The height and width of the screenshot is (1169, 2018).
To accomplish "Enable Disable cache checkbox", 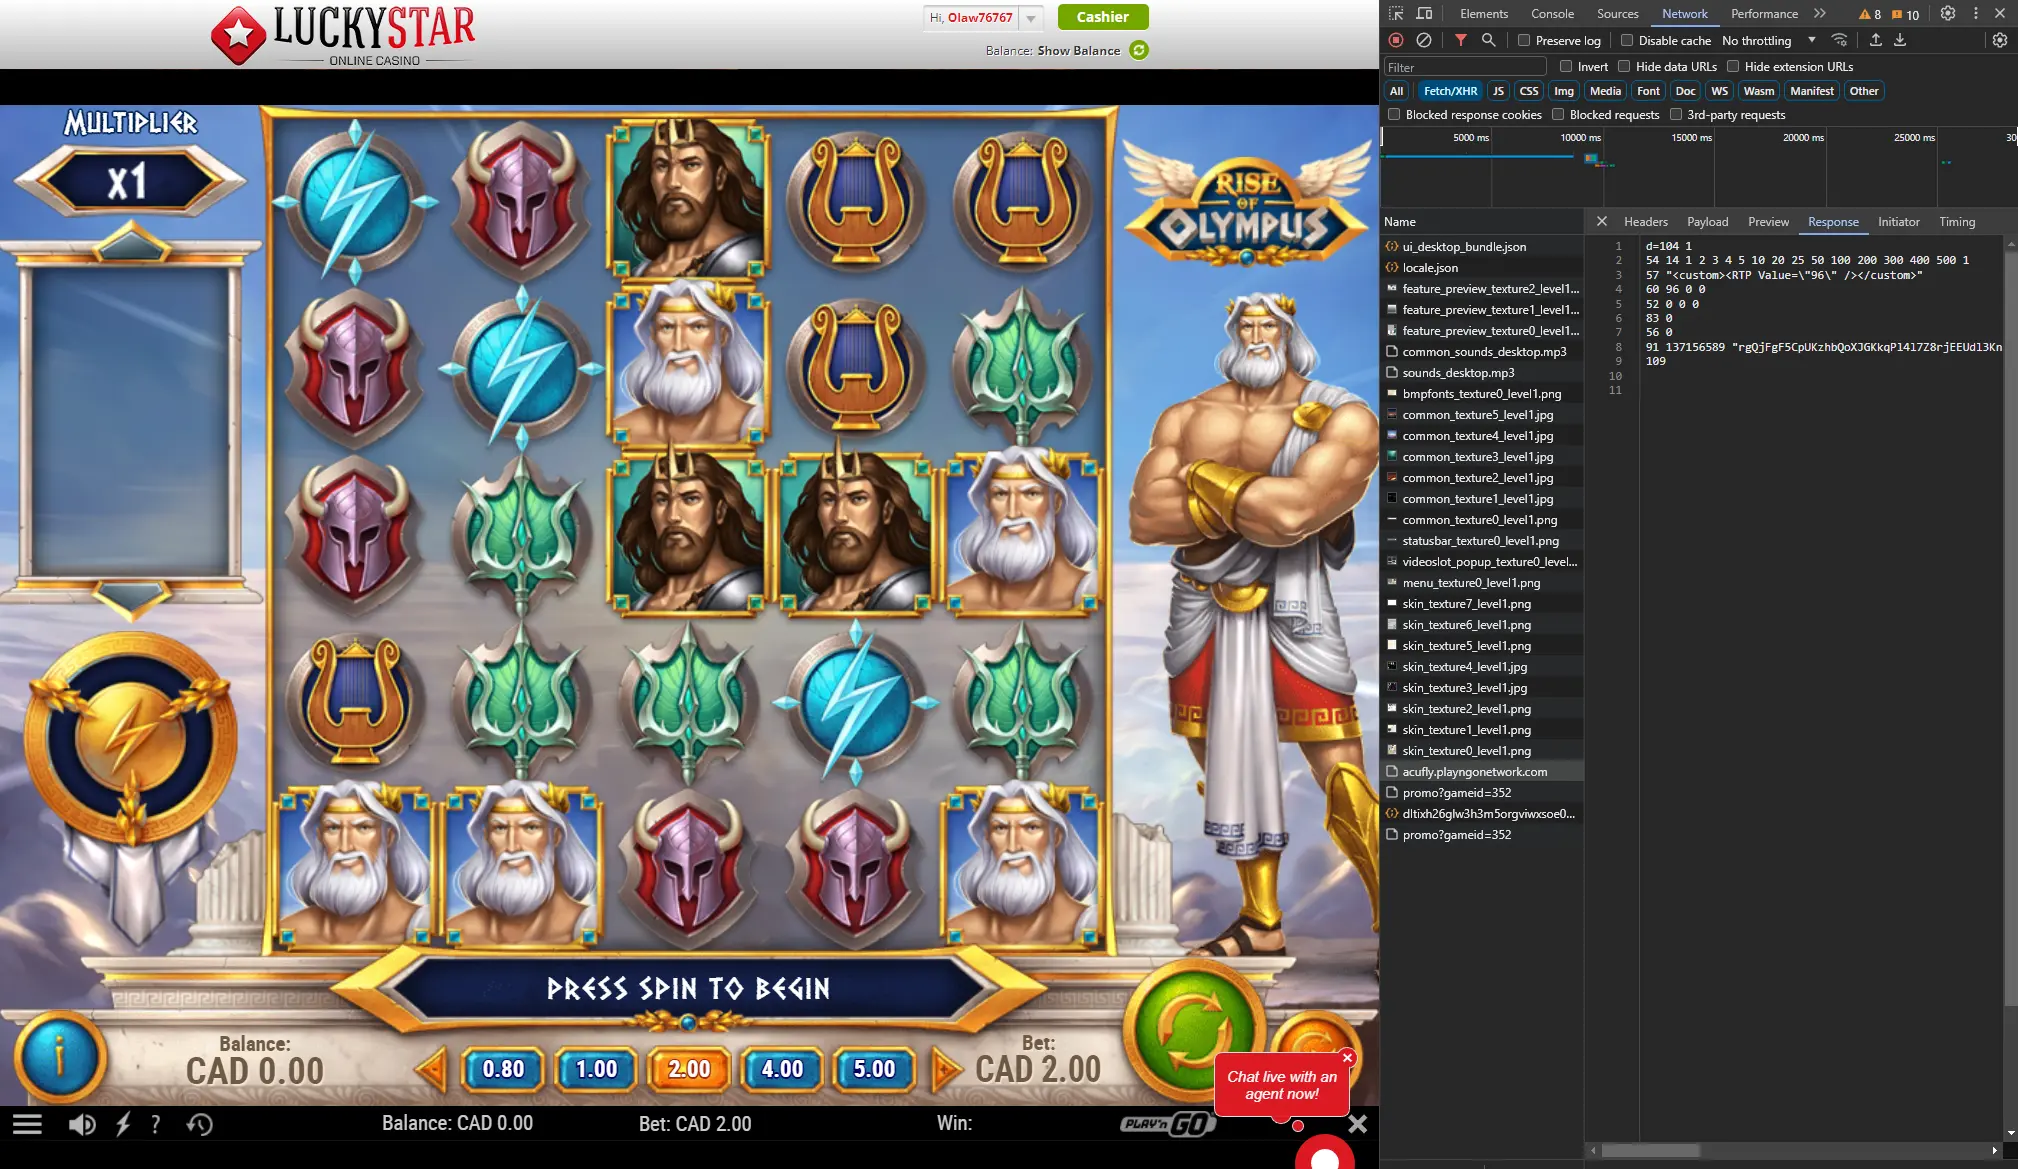I will pos(1627,40).
